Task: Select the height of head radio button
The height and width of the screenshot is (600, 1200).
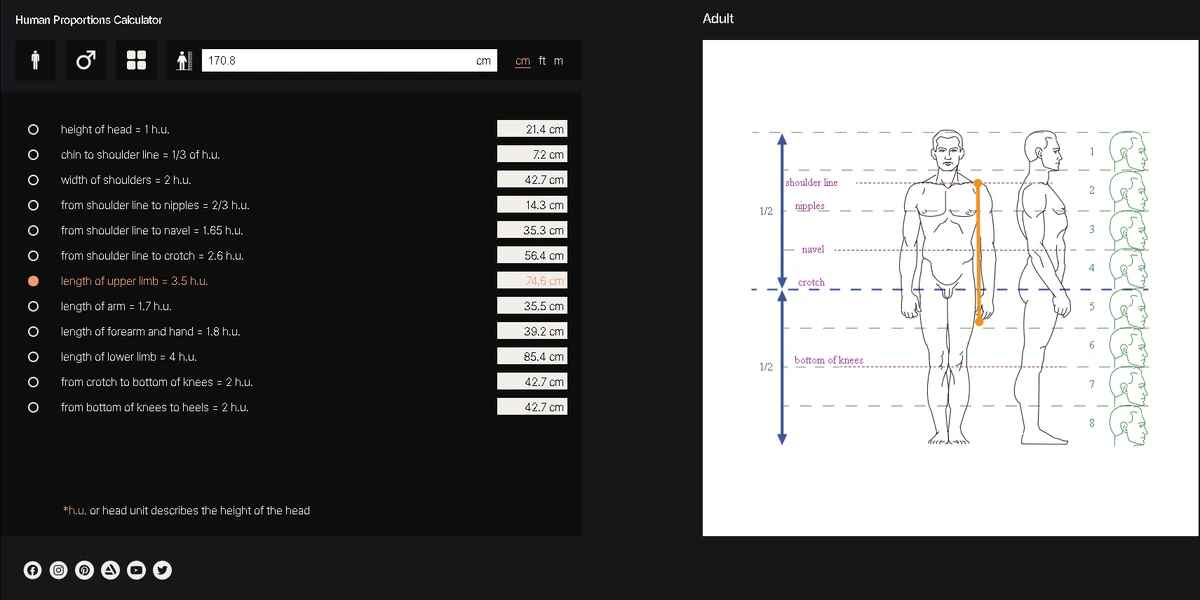Action: 34,130
